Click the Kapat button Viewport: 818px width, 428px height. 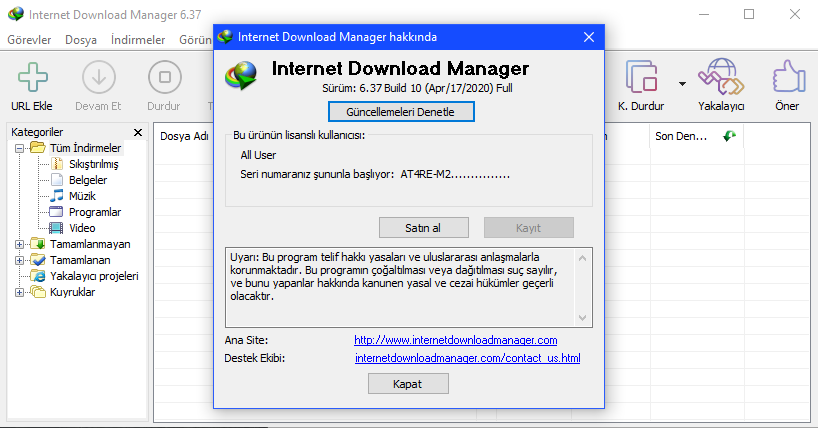pos(408,384)
